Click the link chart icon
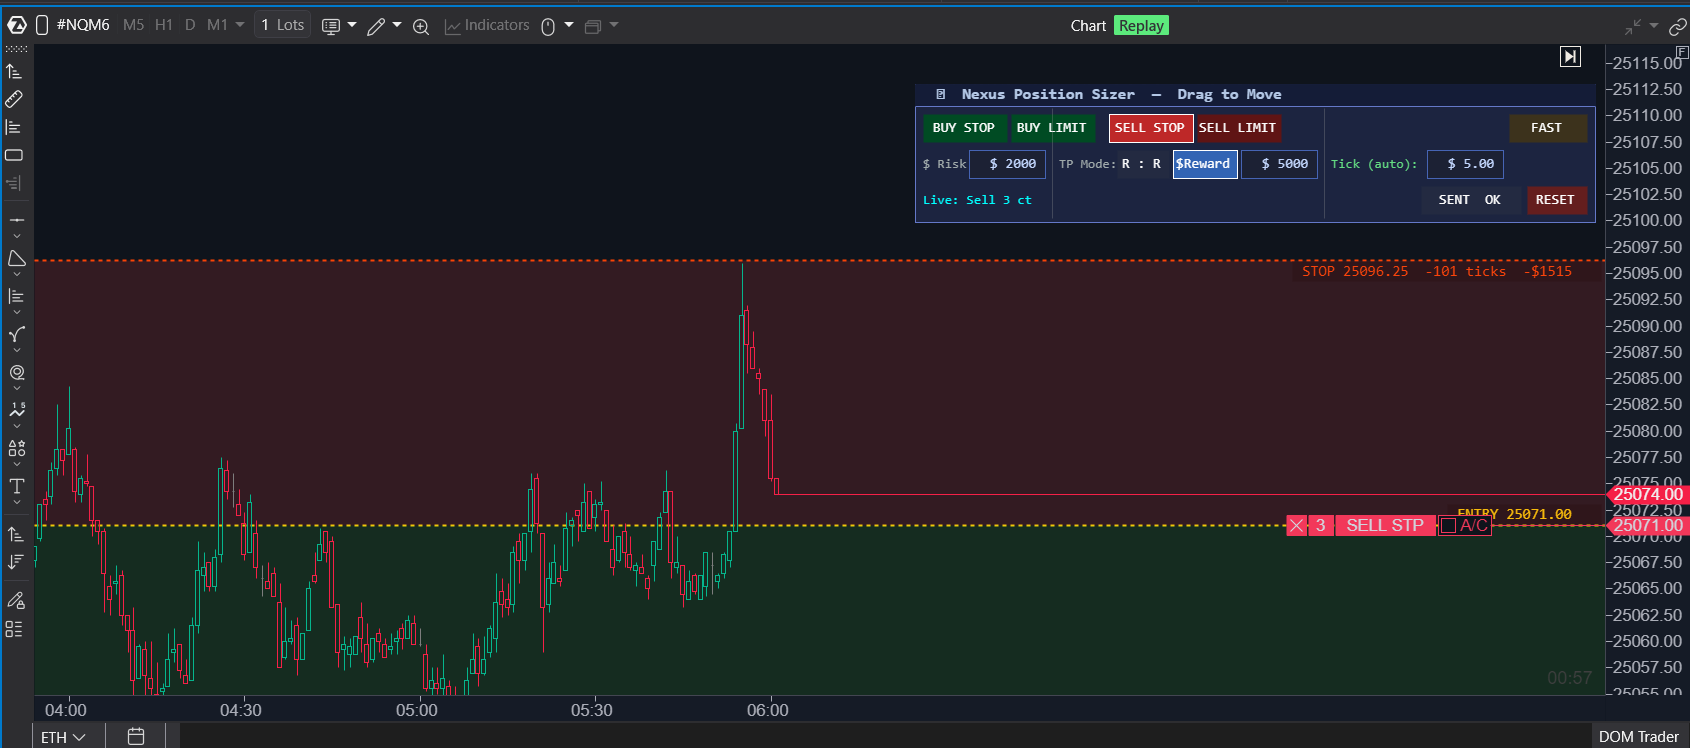Viewport: 1690px width, 748px height. pos(1678,27)
